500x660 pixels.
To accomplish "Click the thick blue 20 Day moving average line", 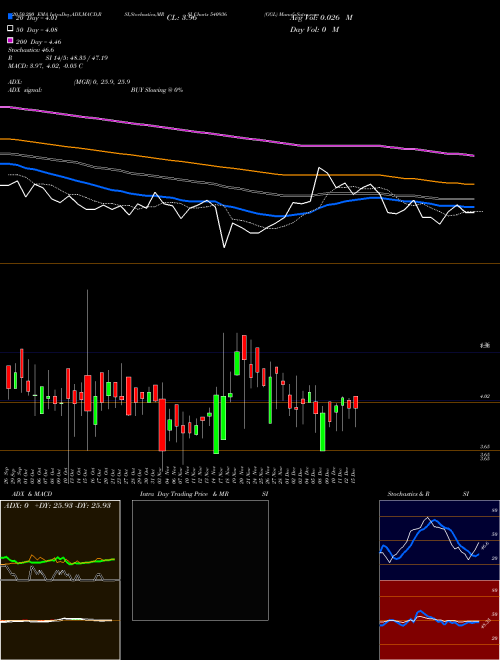I will 236,209.
